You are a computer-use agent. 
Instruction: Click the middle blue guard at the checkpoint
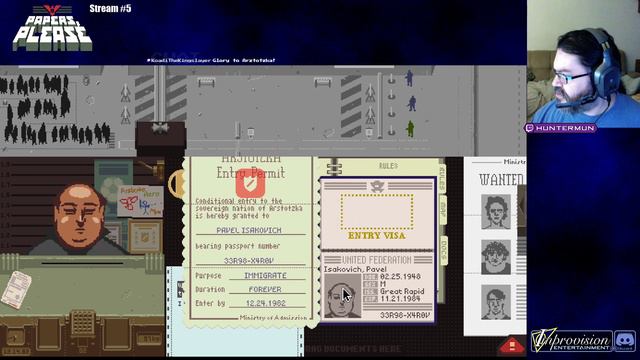coord(412,104)
